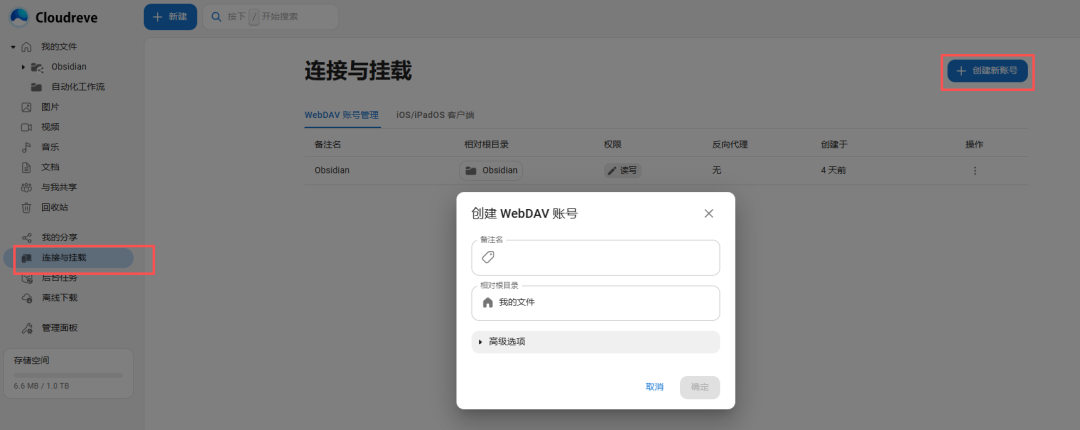Screen dimensions: 1080x430
Task: Click the document icon beside 文档
Action: pyautogui.click(x=27, y=167)
